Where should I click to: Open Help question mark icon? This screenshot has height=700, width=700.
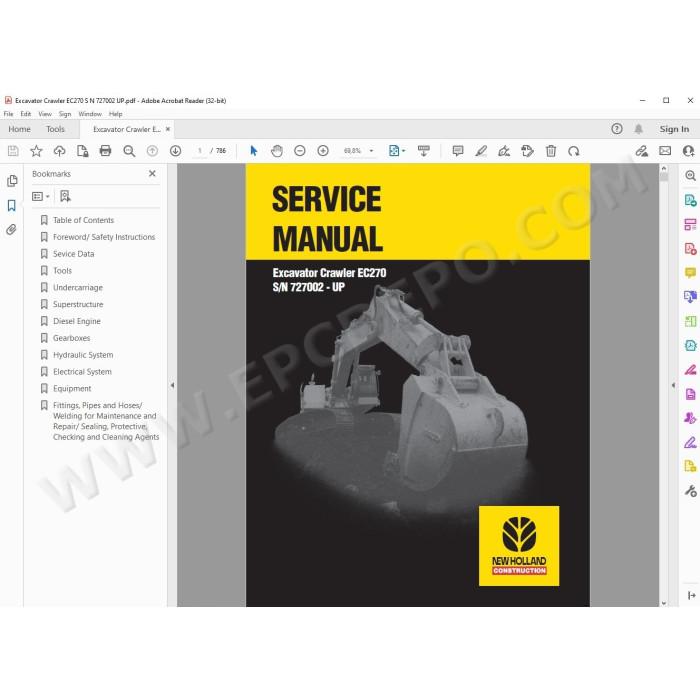617,129
